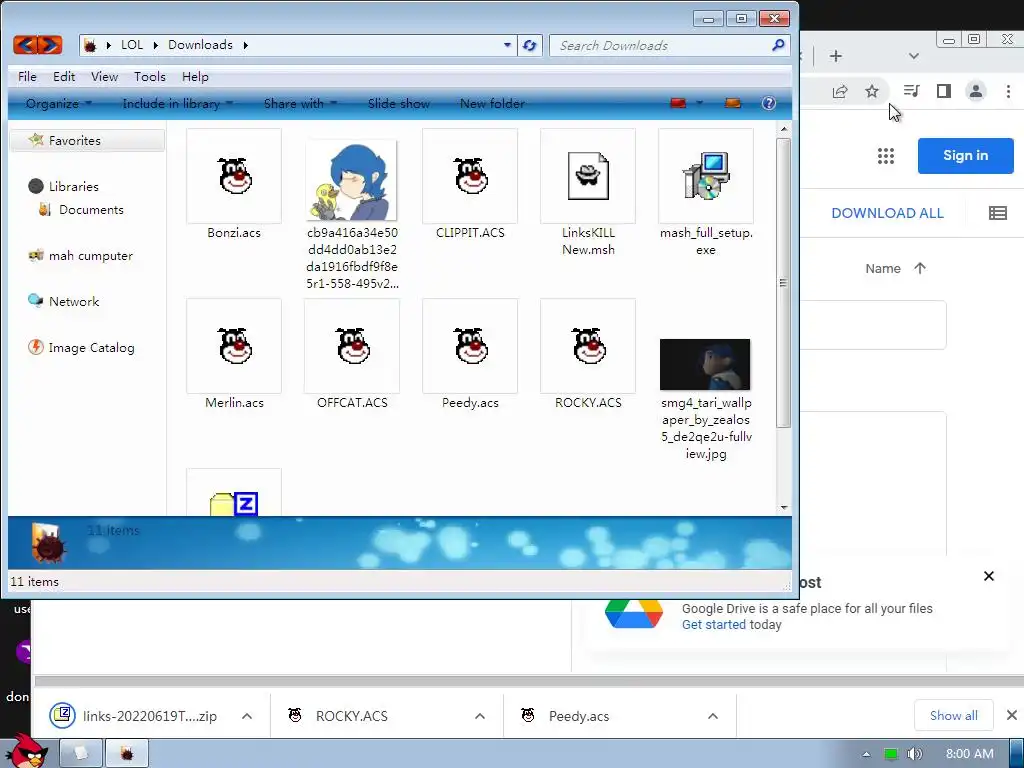Open the browser three-dot menu
Image resolution: width=1024 pixels, height=768 pixels.
coord(1008,91)
